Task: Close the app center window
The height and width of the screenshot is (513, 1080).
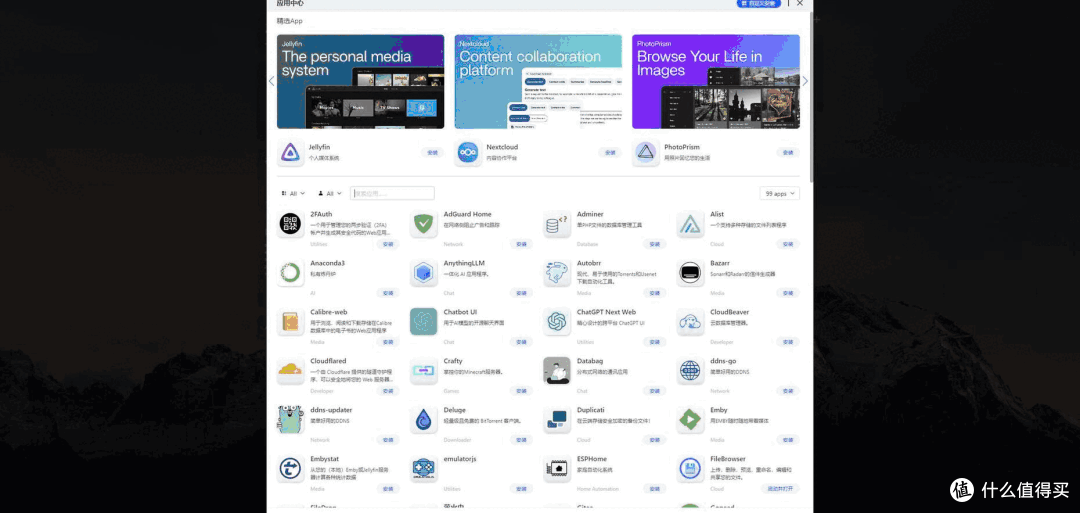Action: coord(800,3)
